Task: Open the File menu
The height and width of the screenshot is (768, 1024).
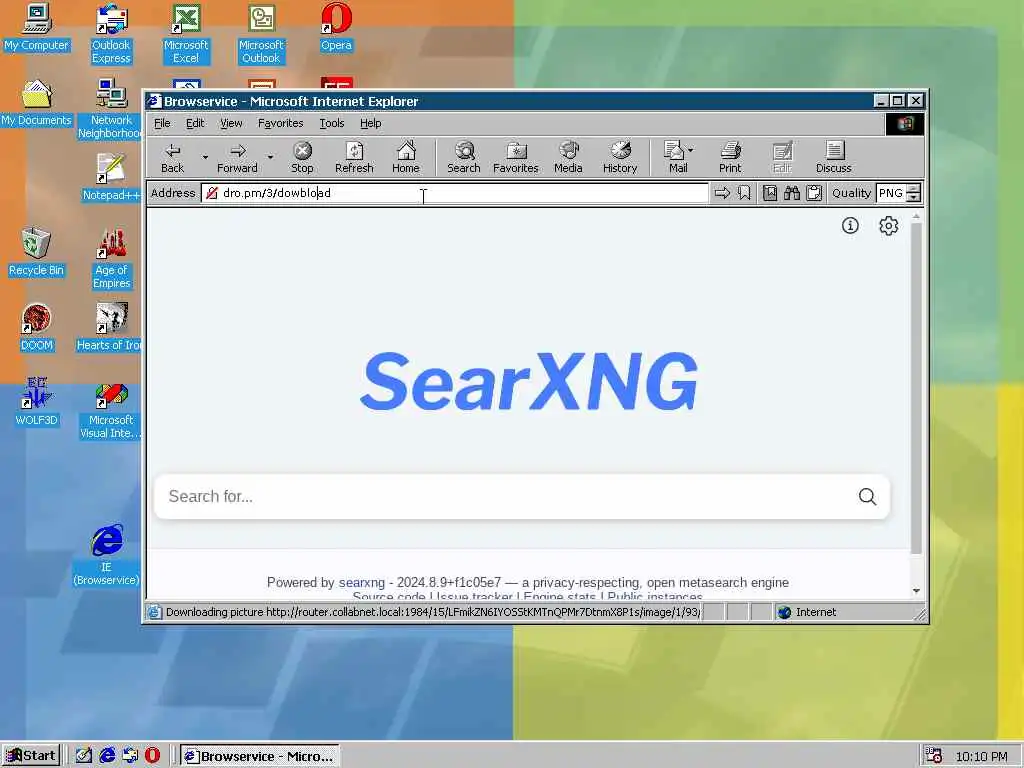Action: point(162,123)
